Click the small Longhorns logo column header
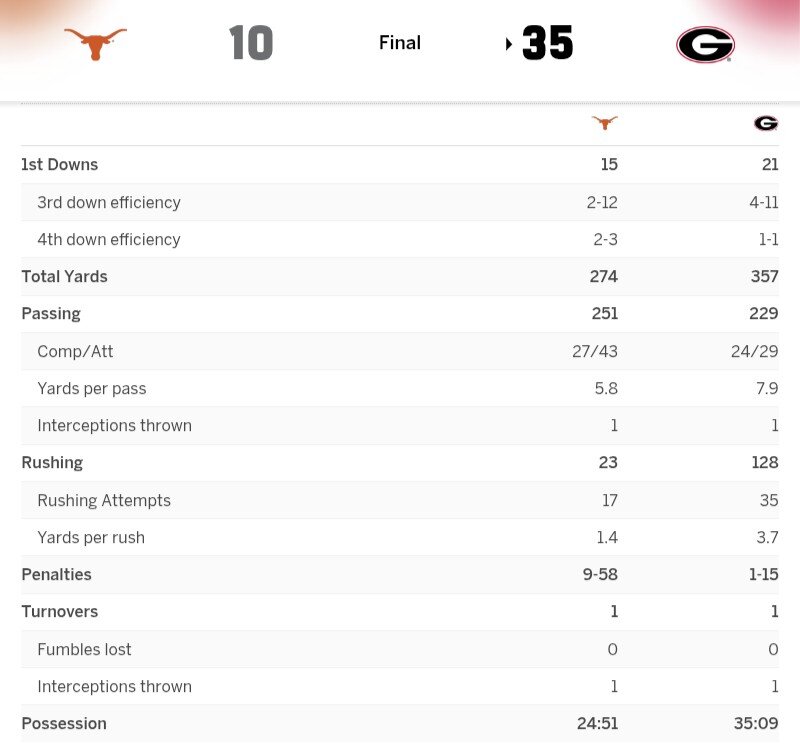800x749 pixels. pos(605,123)
